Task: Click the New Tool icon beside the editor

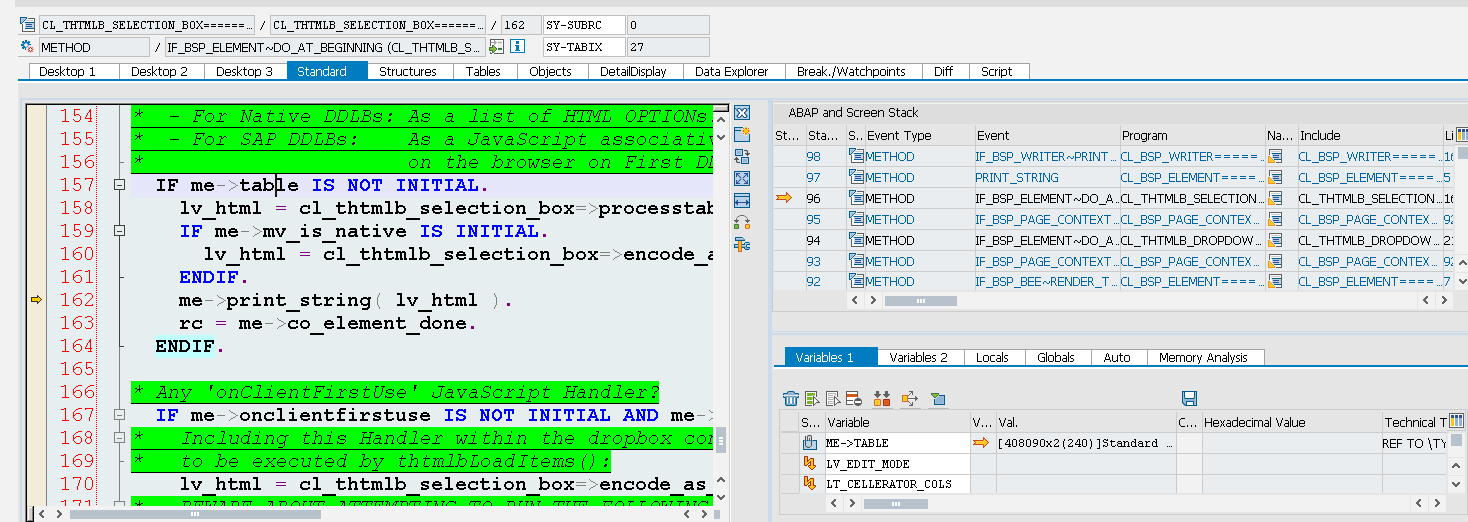Action: (x=742, y=135)
